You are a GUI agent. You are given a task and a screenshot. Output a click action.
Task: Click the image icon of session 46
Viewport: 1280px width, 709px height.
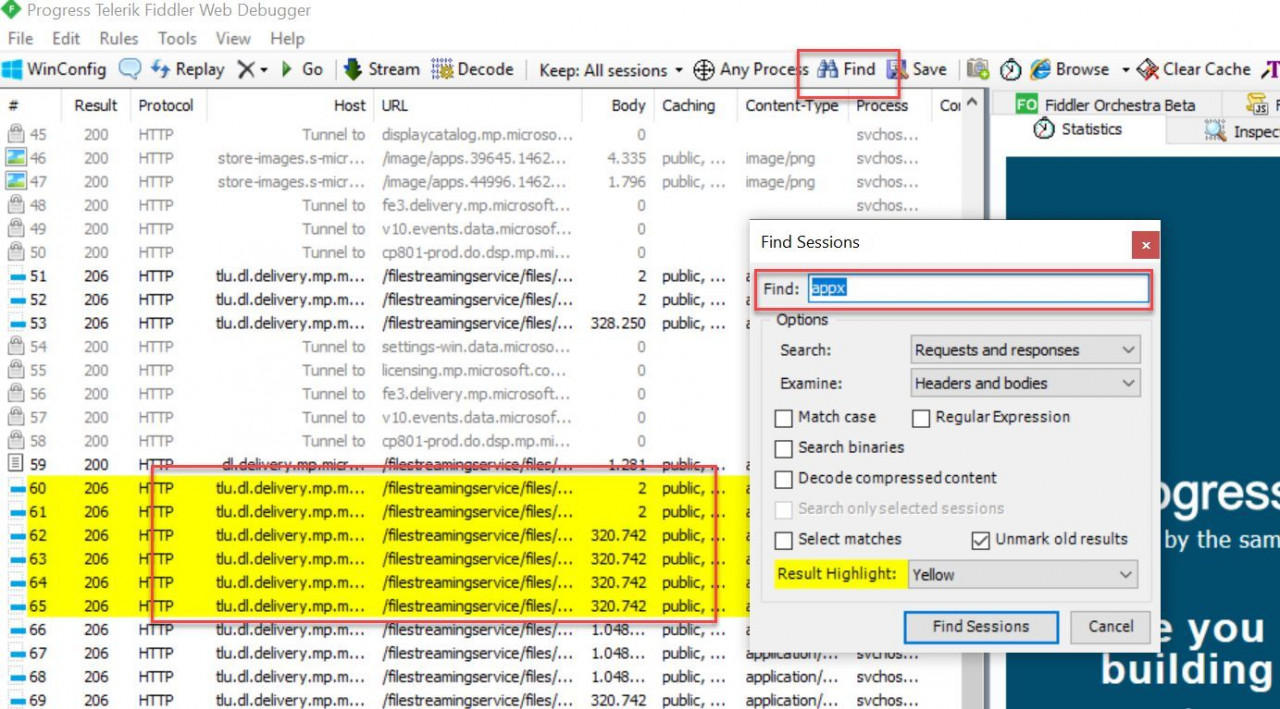click(15, 158)
